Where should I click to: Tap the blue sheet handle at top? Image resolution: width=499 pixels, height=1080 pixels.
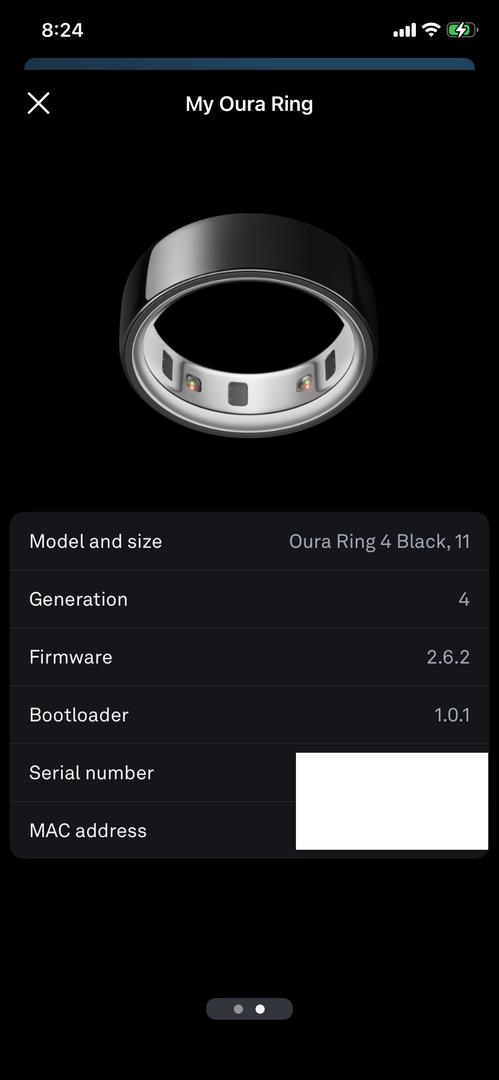(250, 64)
